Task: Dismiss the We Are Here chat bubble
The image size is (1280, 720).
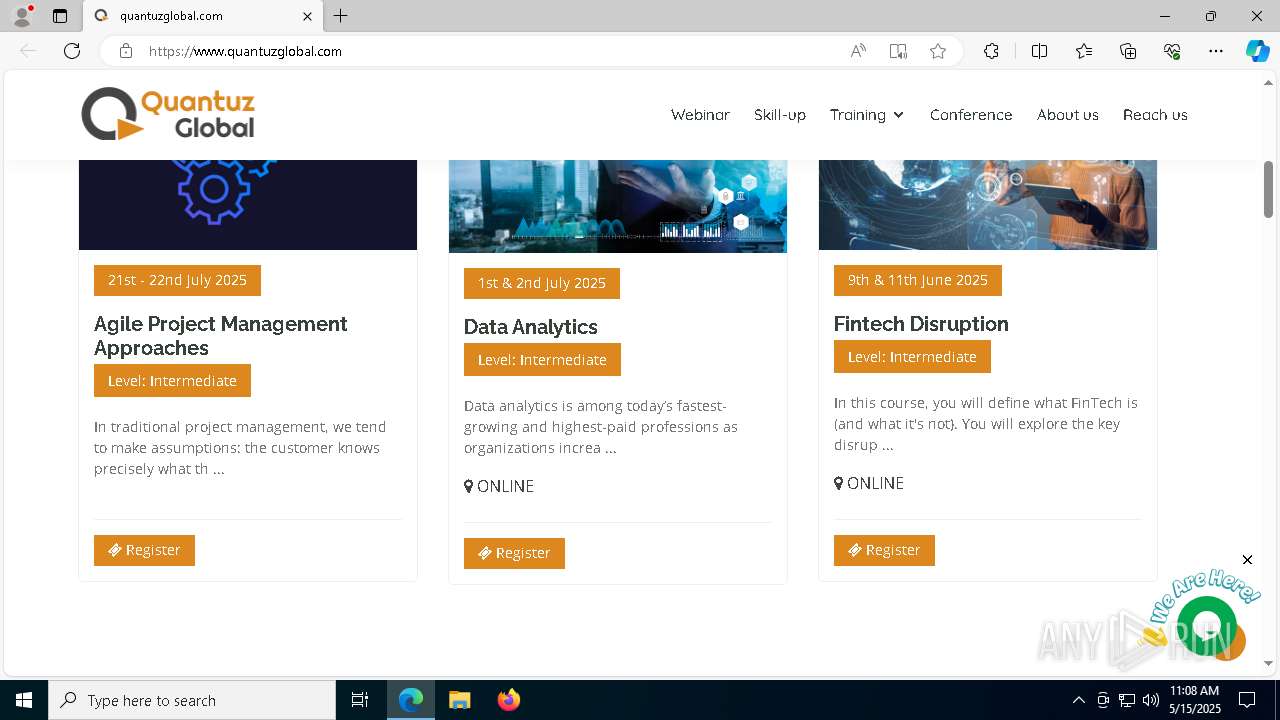Action: tap(1247, 559)
